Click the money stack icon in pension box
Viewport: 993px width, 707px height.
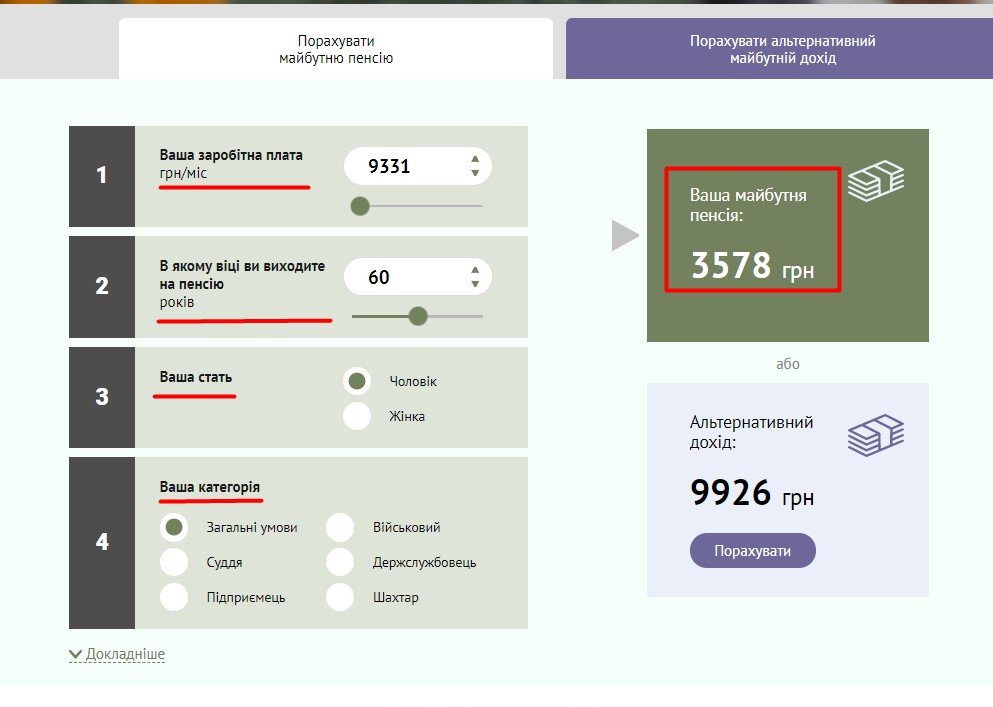click(x=876, y=181)
